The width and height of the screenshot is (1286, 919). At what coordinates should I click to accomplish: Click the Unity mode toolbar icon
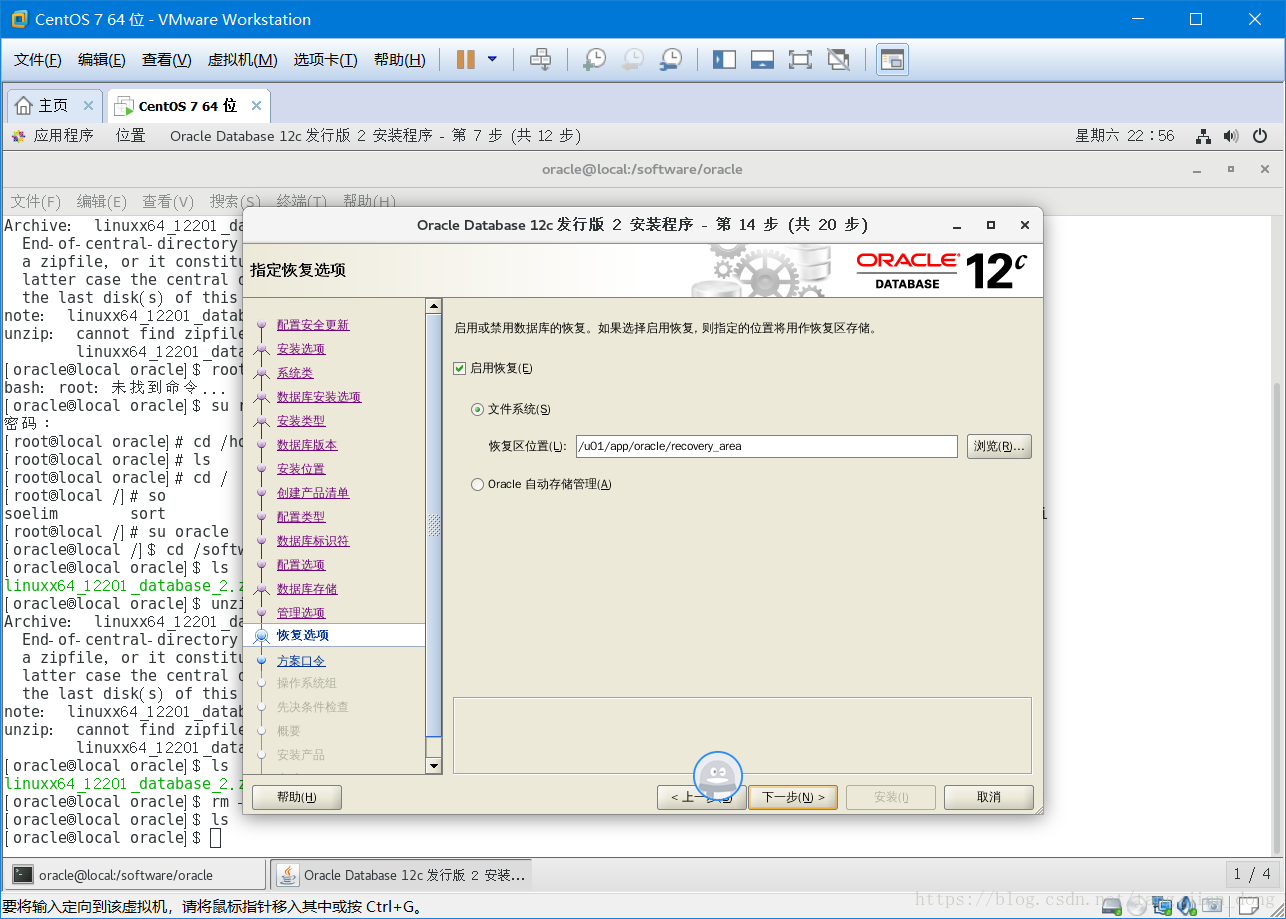point(839,60)
